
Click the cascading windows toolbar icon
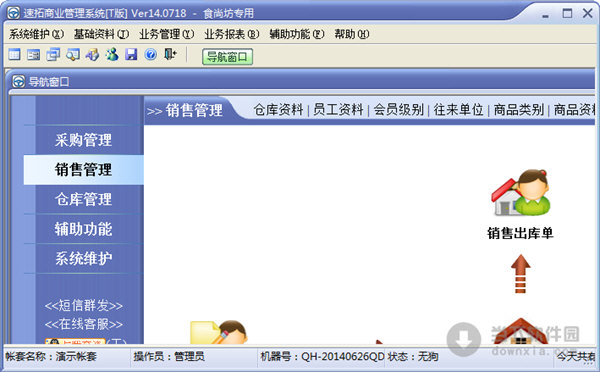click(x=53, y=55)
